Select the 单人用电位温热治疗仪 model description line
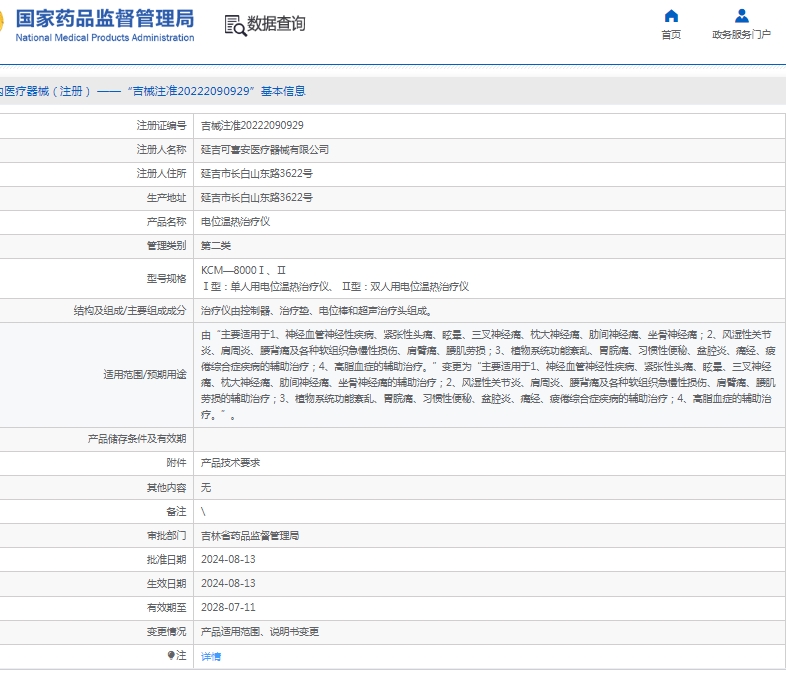 335,287
